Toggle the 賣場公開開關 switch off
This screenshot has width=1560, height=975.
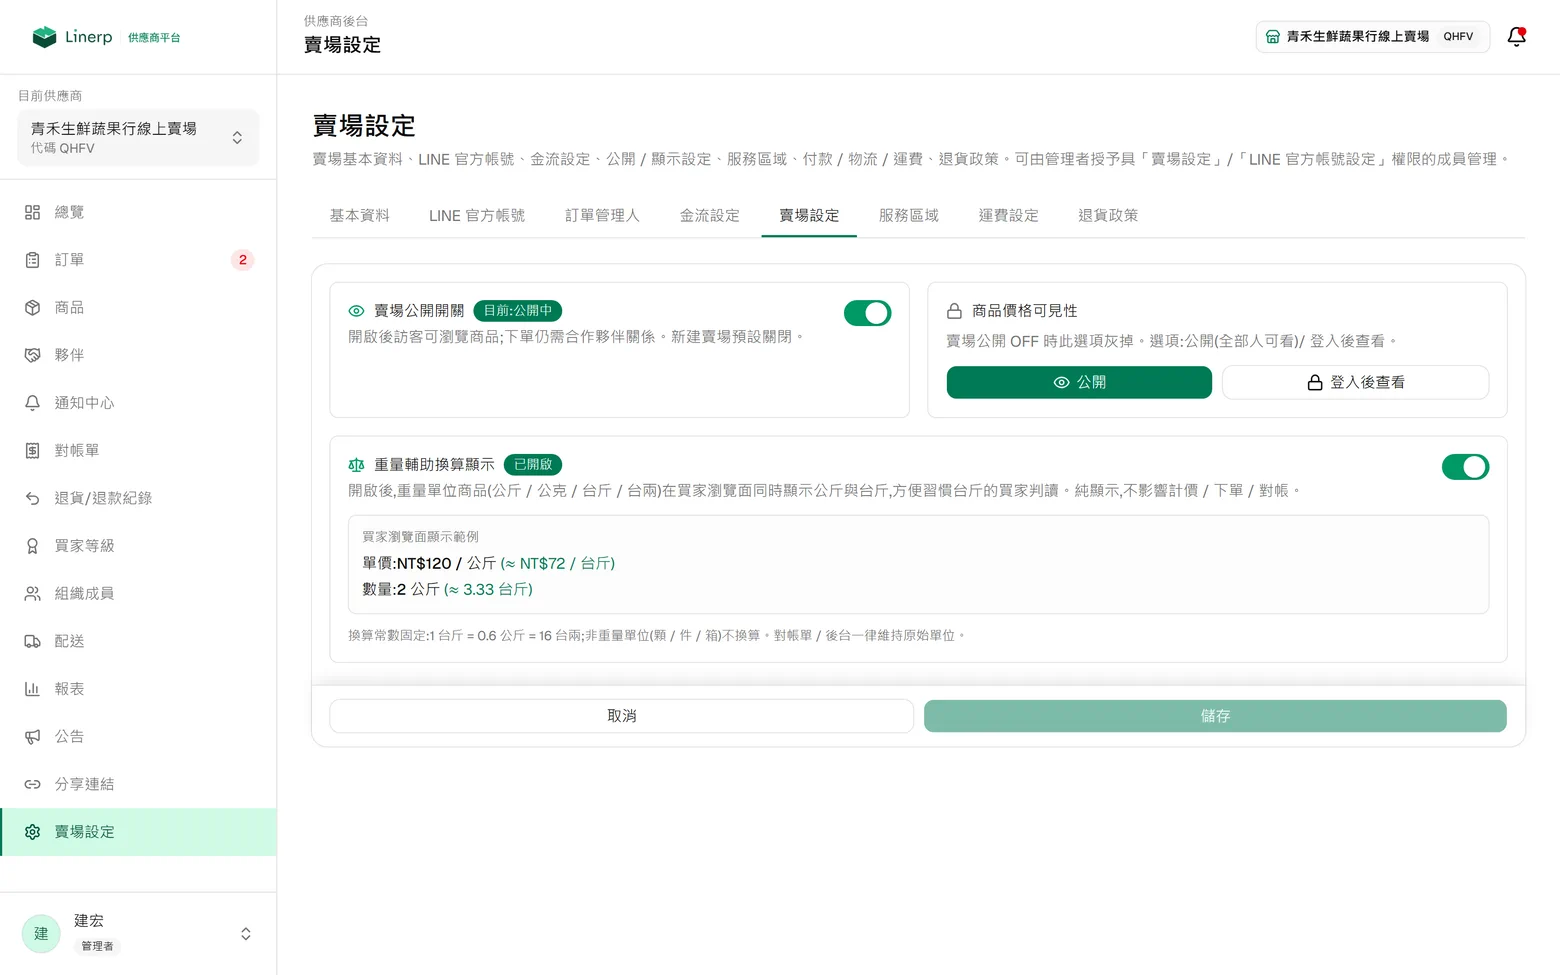(x=867, y=313)
